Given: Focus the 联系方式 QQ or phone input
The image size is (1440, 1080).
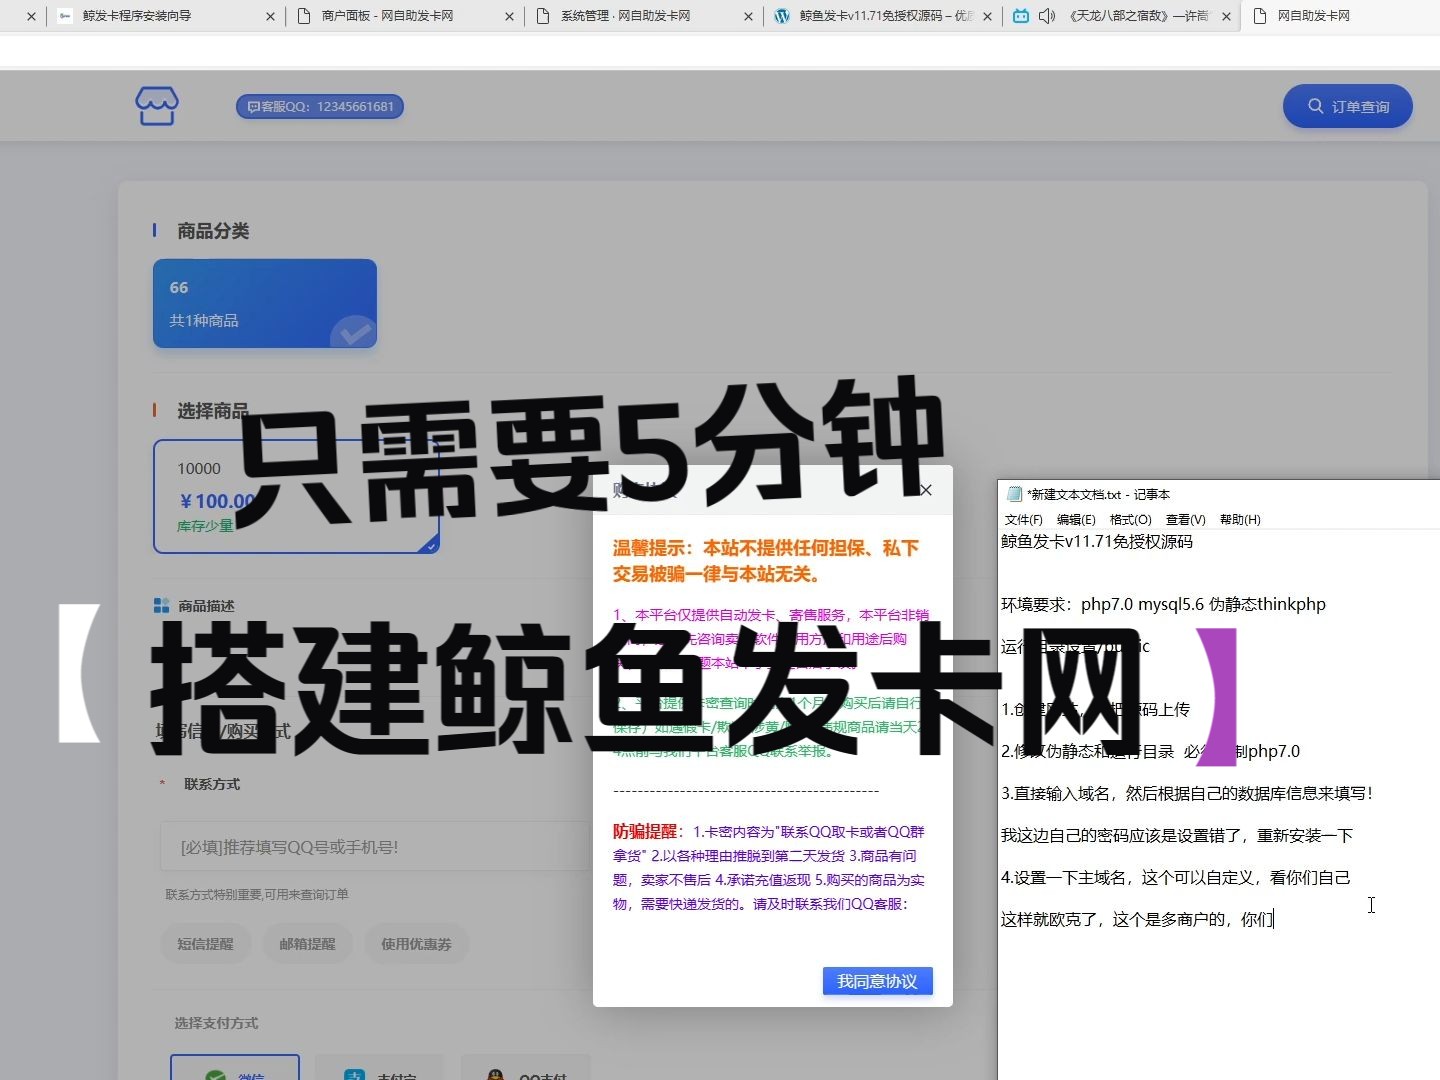Looking at the screenshot, I should 375,847.
